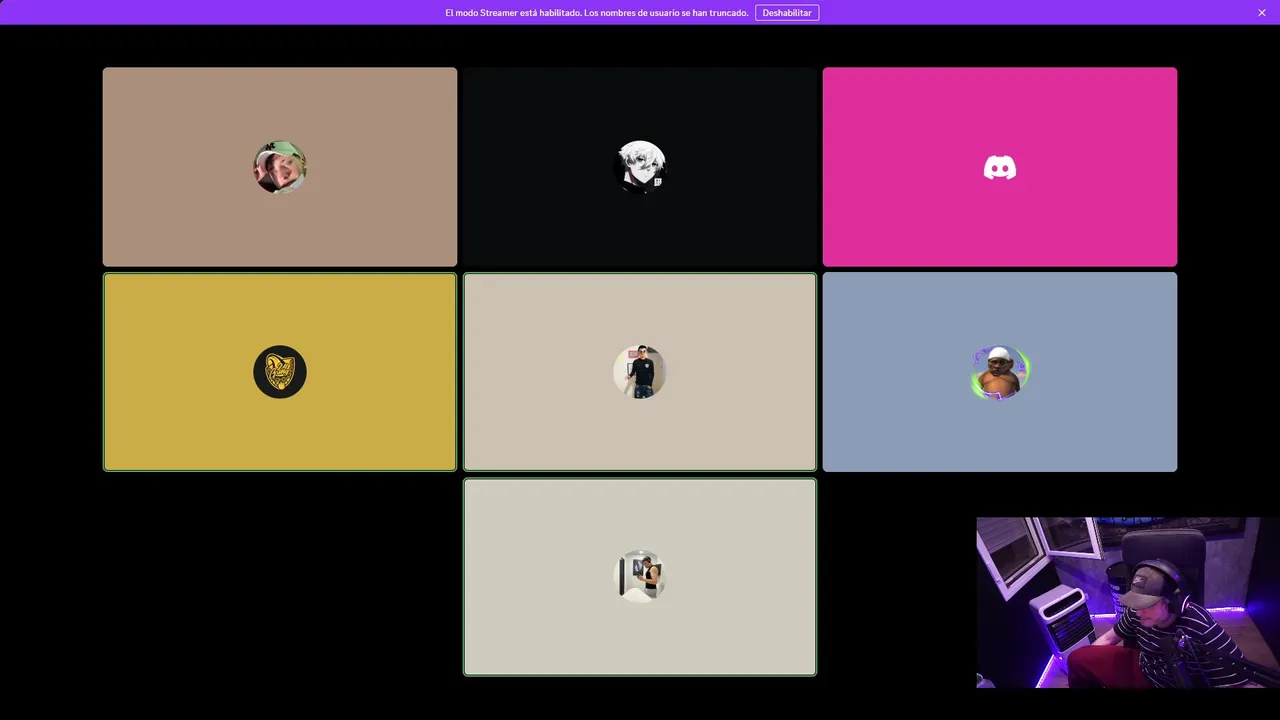This screenshot has width=1280, height=720.
Task: Select avatar with green cap in tan tile
Action: [x=280, y=167]
